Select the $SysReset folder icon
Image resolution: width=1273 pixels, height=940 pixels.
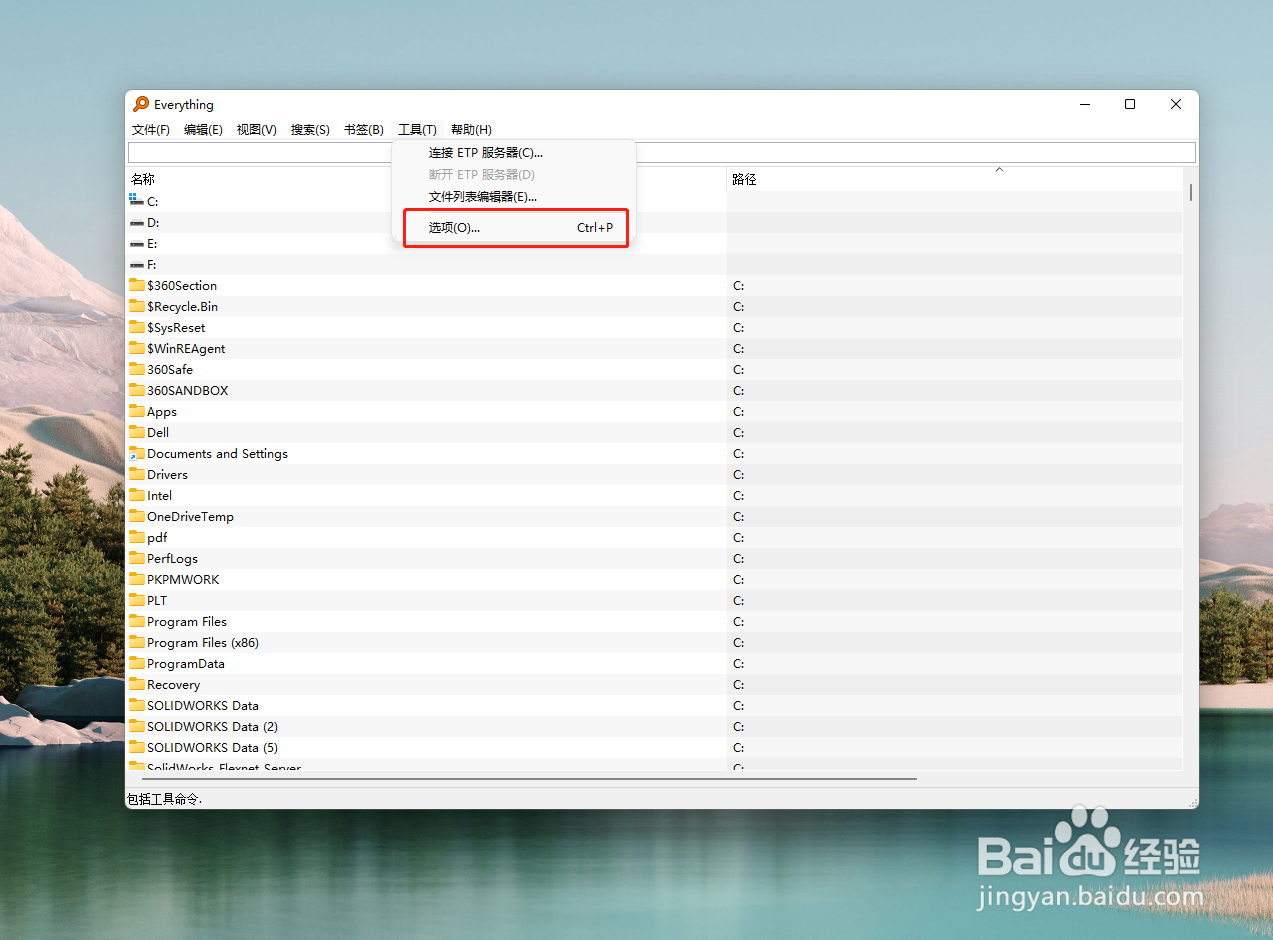(137, 327)
